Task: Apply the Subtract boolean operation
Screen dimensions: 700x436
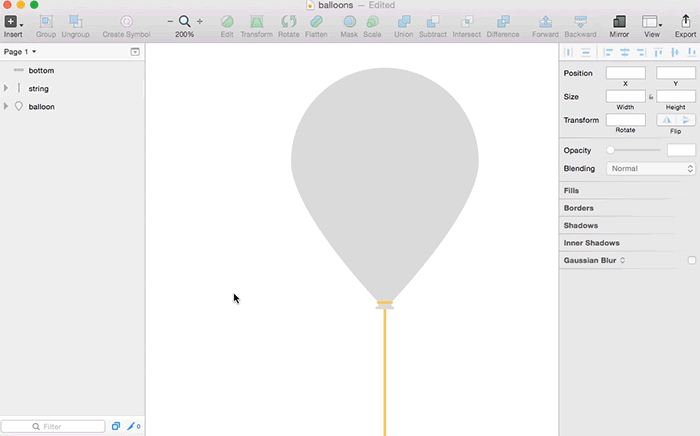Action: click(433, 21)
